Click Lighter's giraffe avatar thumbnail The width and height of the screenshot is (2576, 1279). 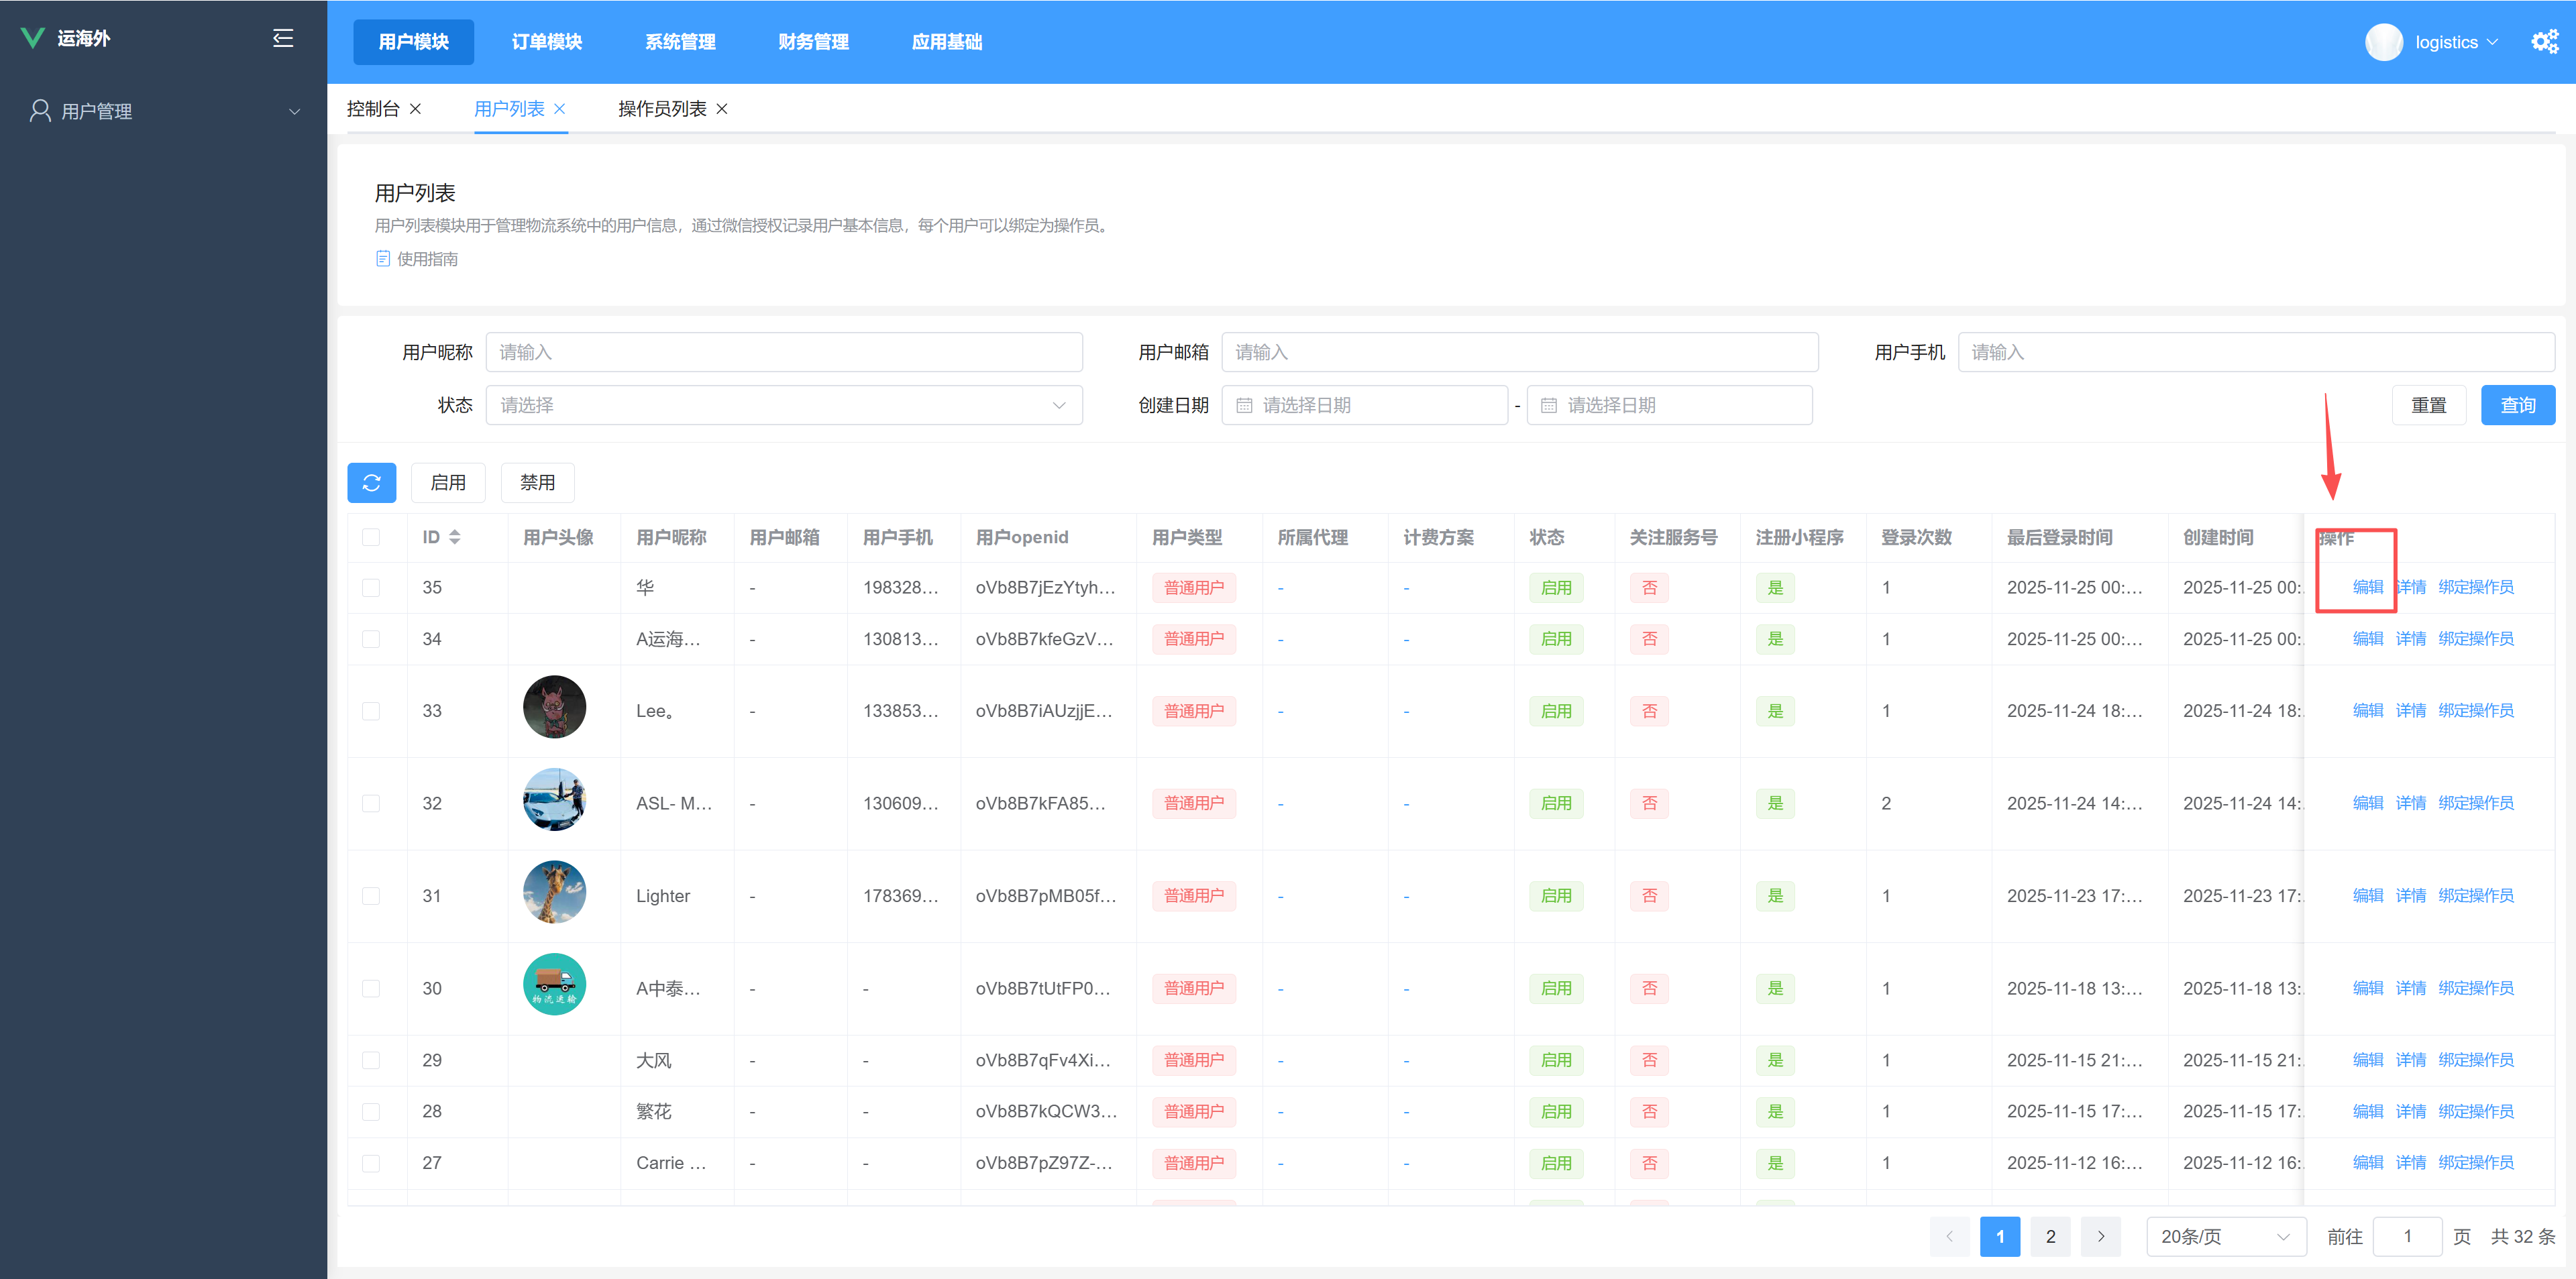[x=554, y=892]
